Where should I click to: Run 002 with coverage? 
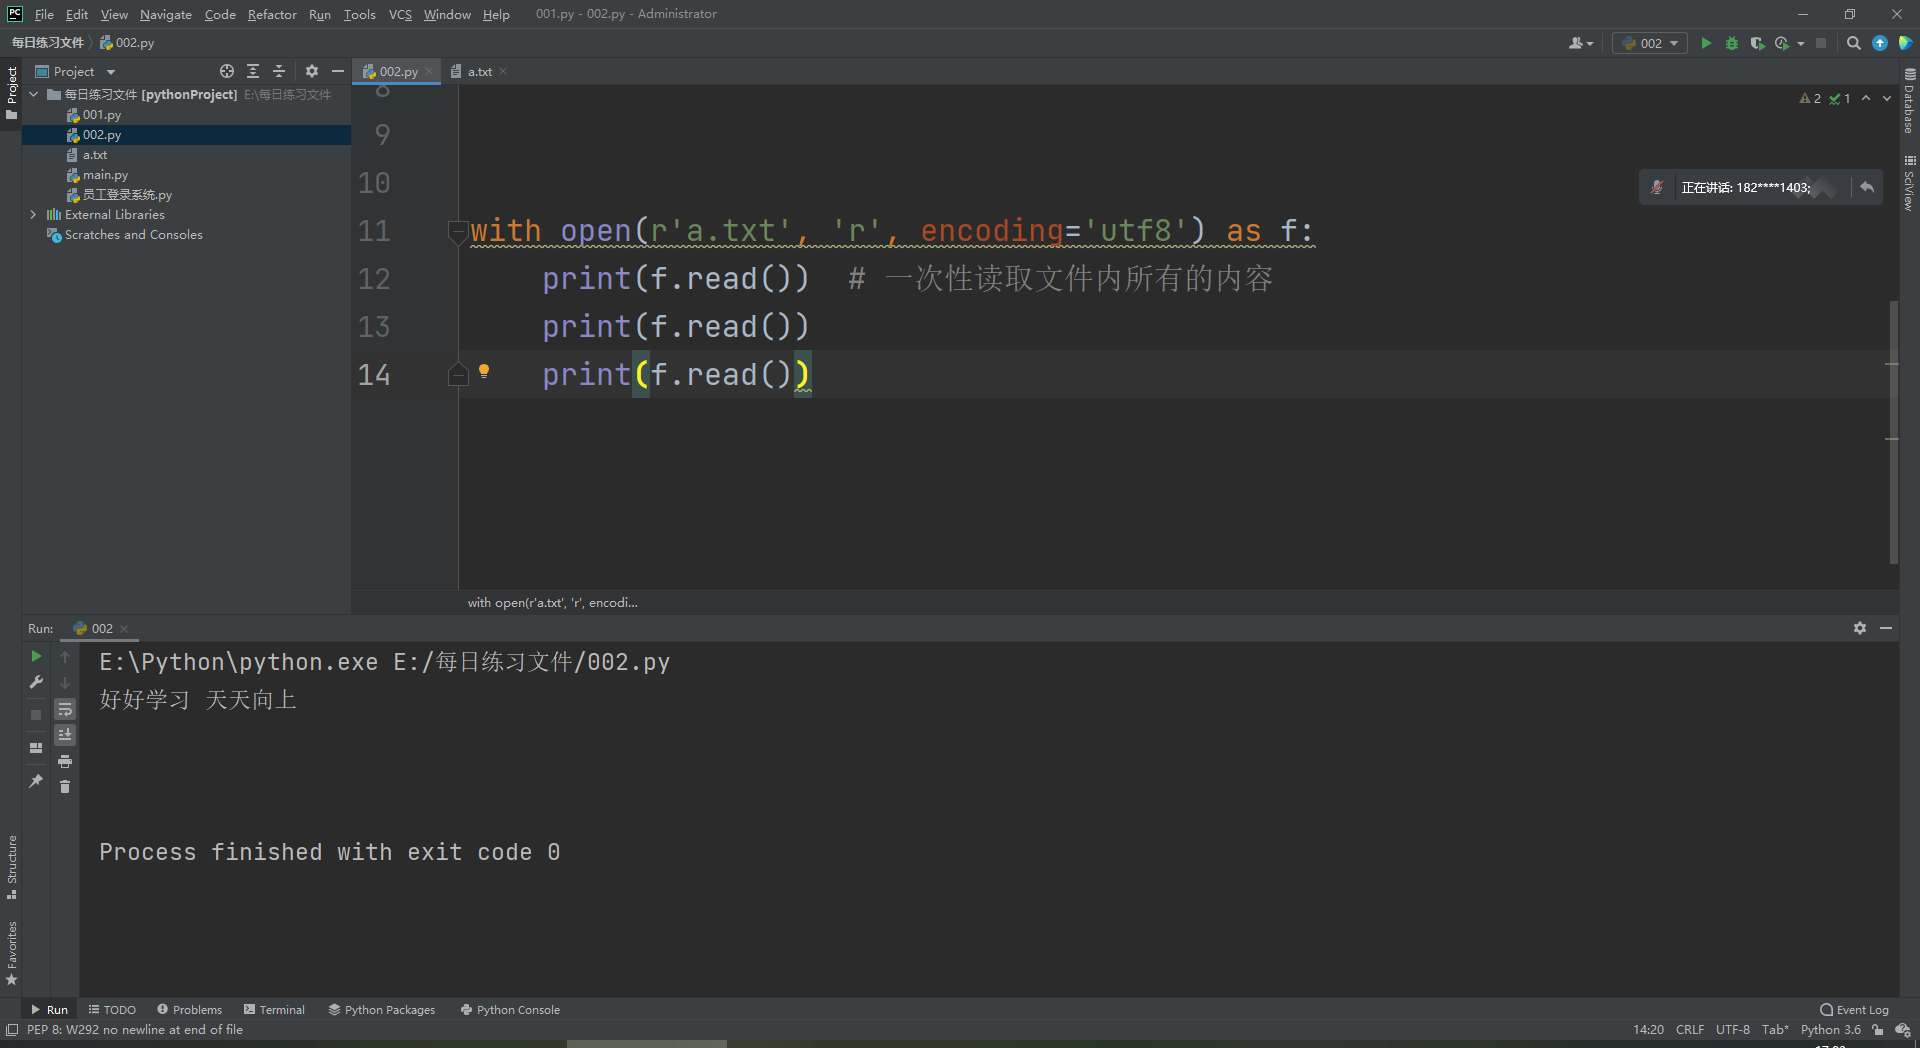click(x=1757, y=43)
